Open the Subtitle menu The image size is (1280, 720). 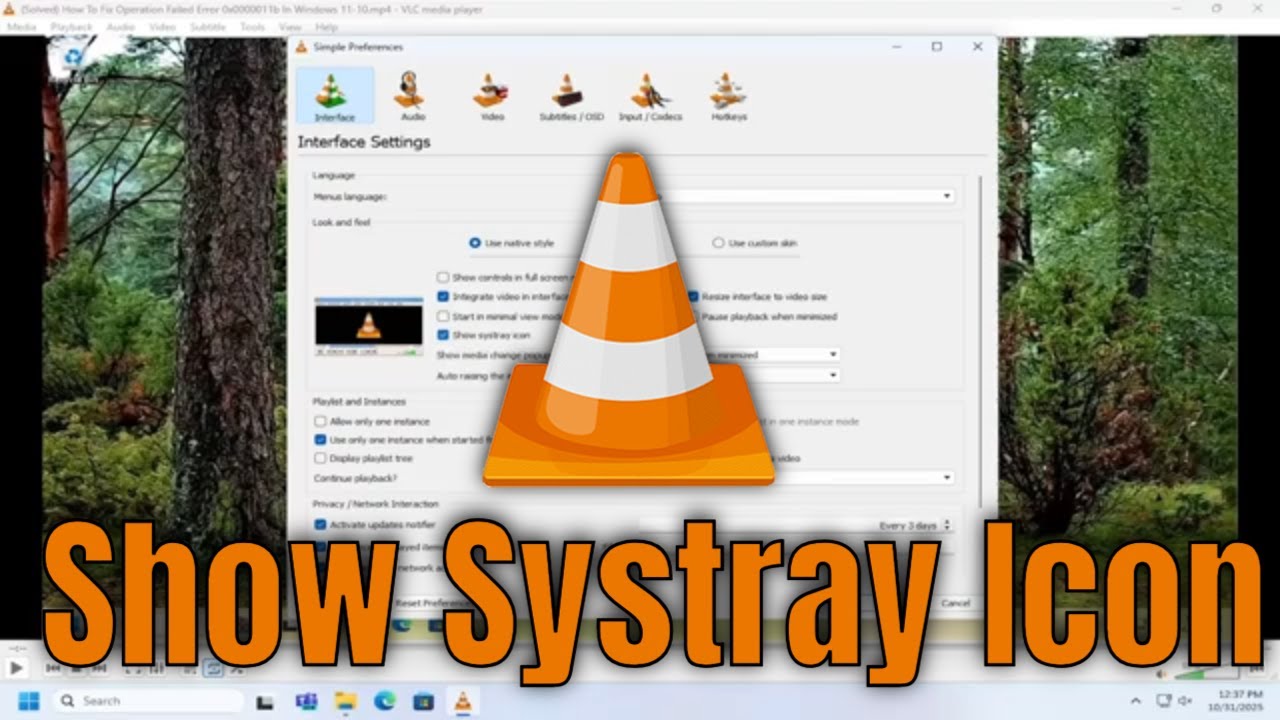(x=208, y=27)
